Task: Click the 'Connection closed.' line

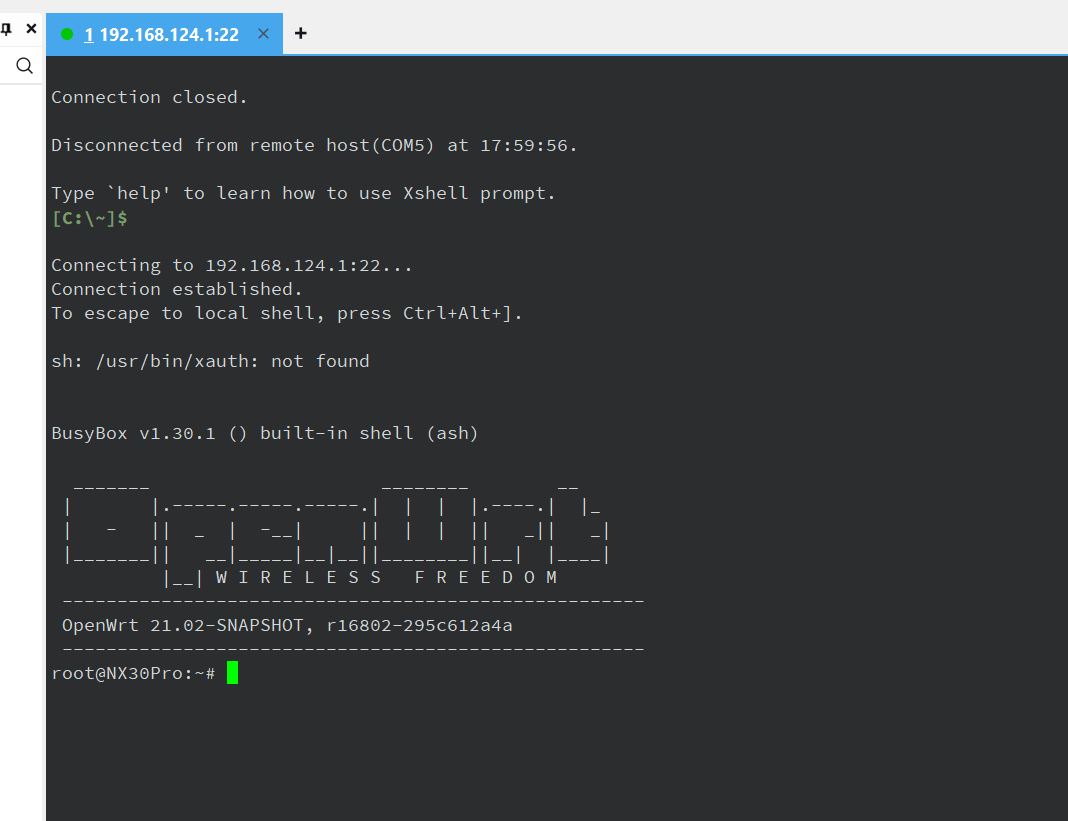Action: pos(149,97)
